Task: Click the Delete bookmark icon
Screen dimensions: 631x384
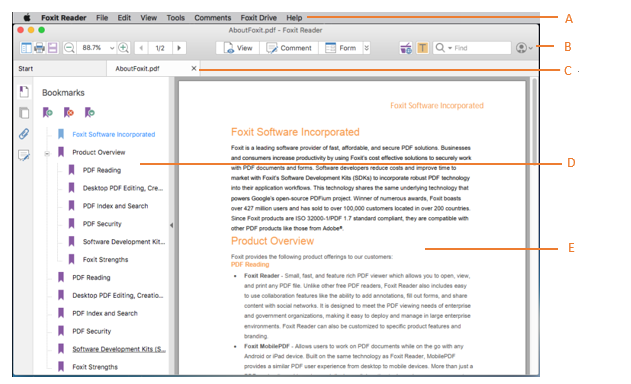Action: point(69,112)
